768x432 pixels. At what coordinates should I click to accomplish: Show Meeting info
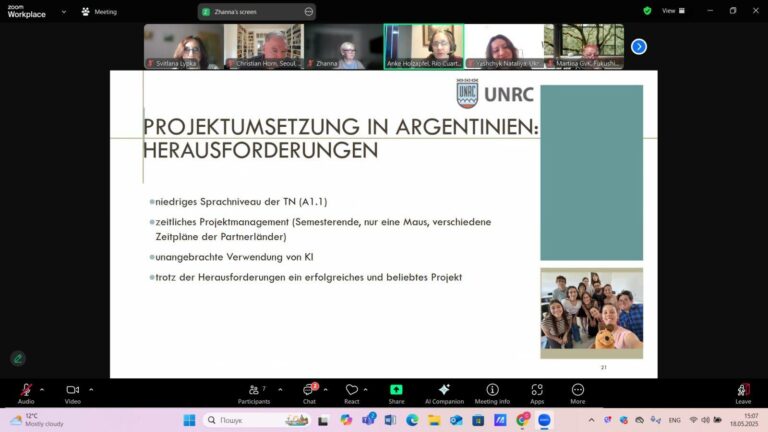point(492,393)
